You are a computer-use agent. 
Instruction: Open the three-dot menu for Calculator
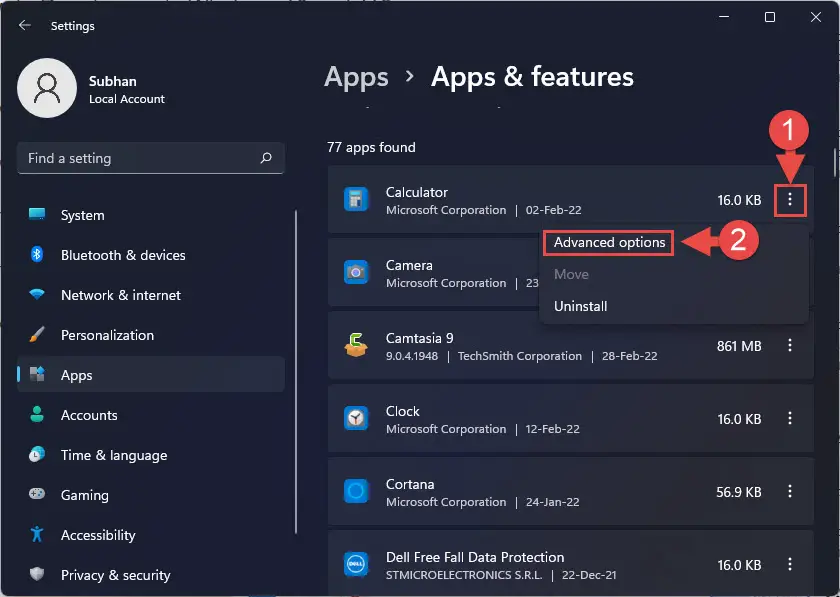[x=790, y=200]
